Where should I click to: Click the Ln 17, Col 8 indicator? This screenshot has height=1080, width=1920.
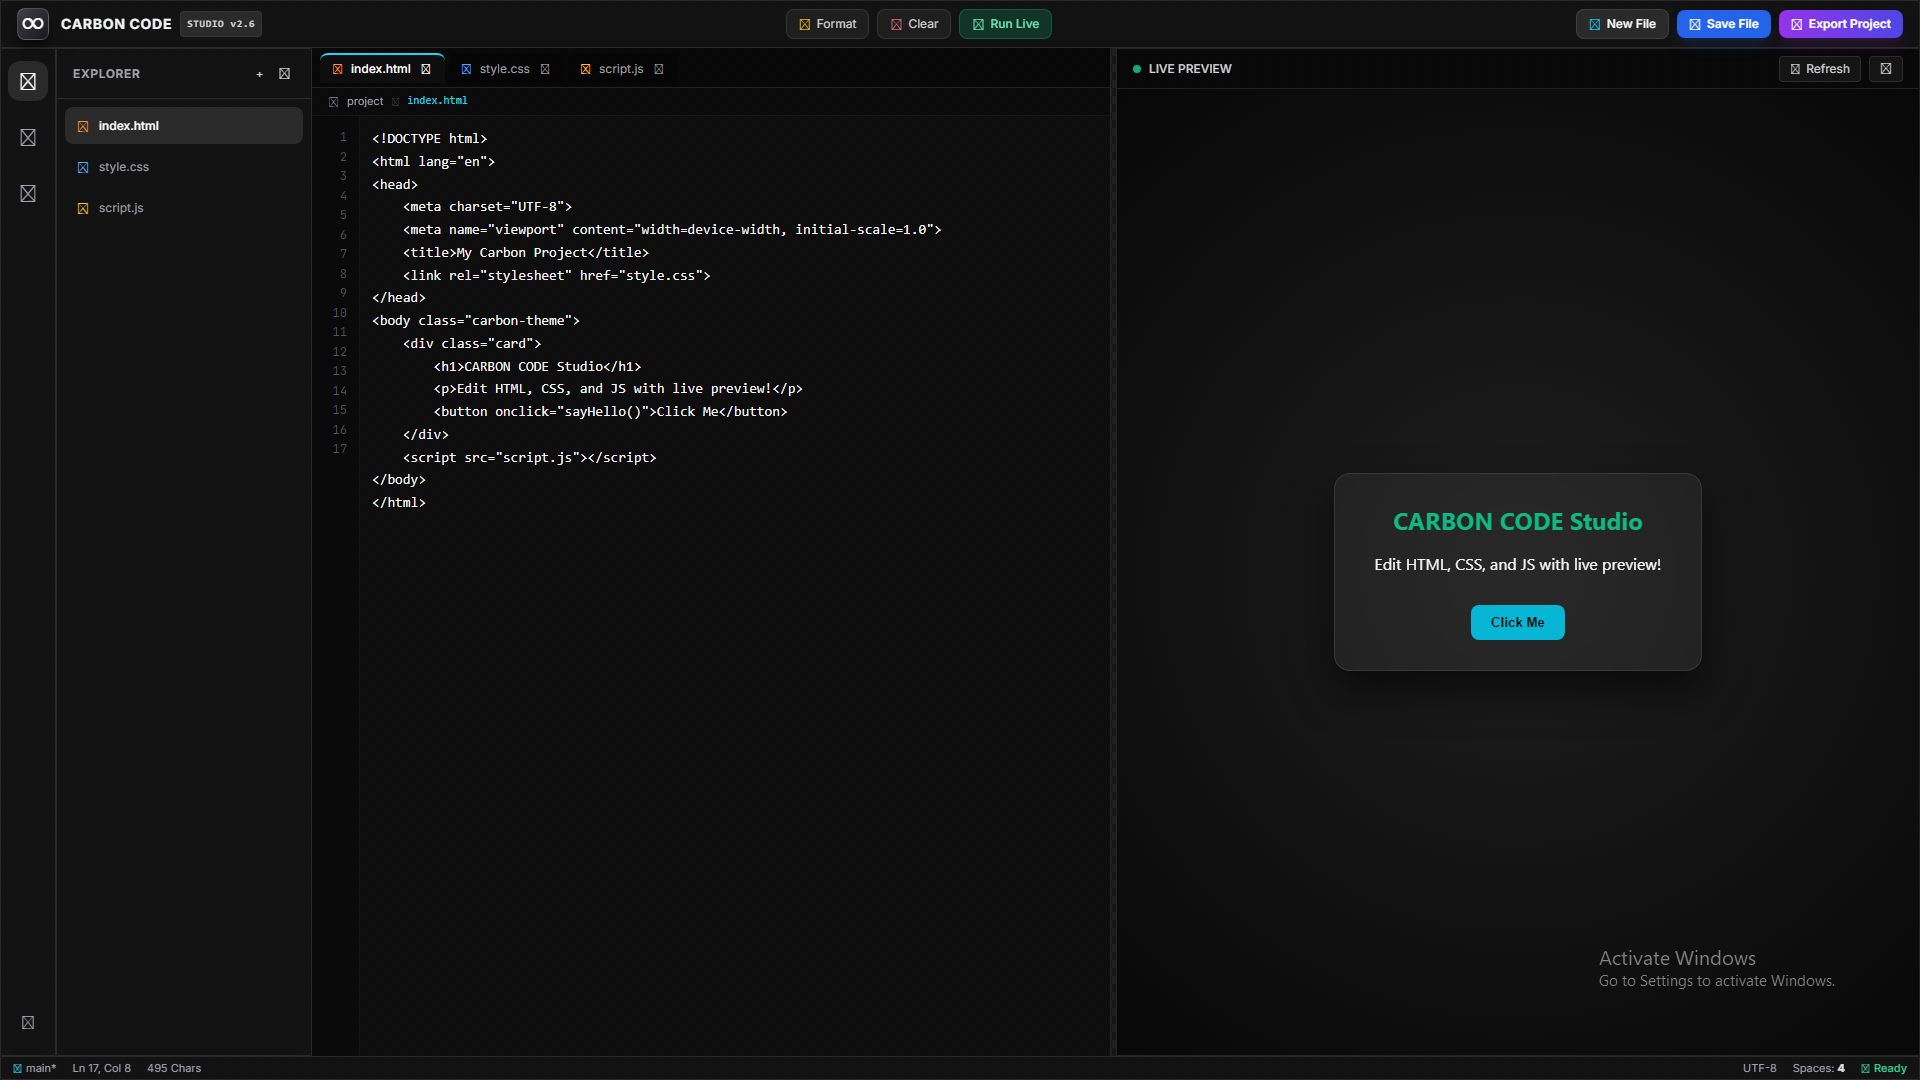click(101, 1068)
